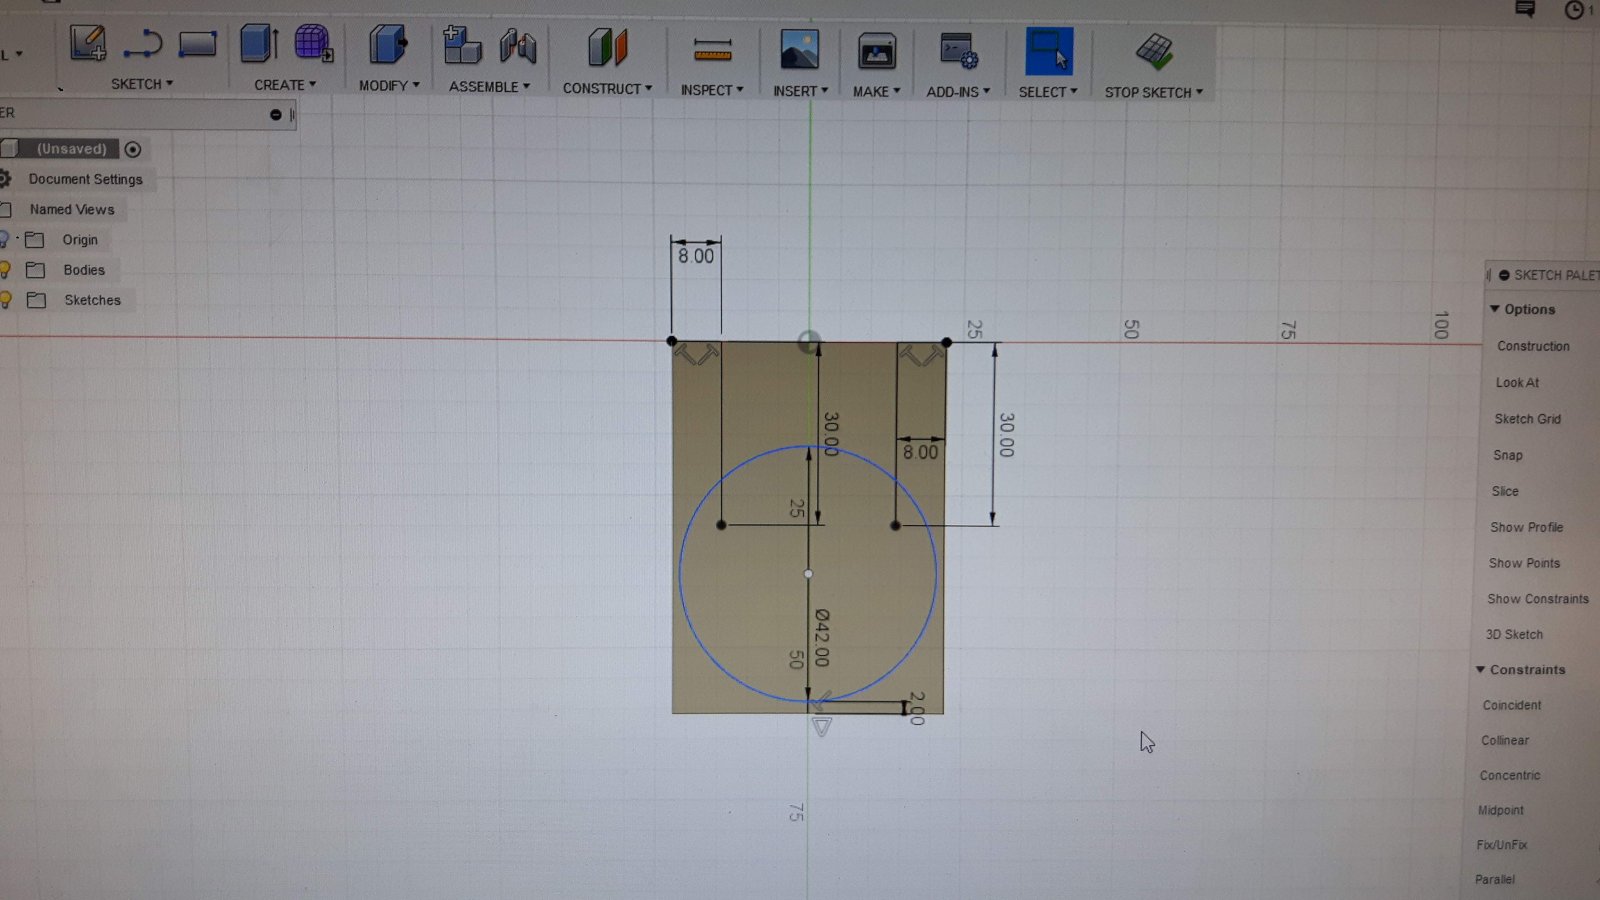Select Named Views in browser tree
The width and height of the screenshot is (1600, 900).
(72, 210)
